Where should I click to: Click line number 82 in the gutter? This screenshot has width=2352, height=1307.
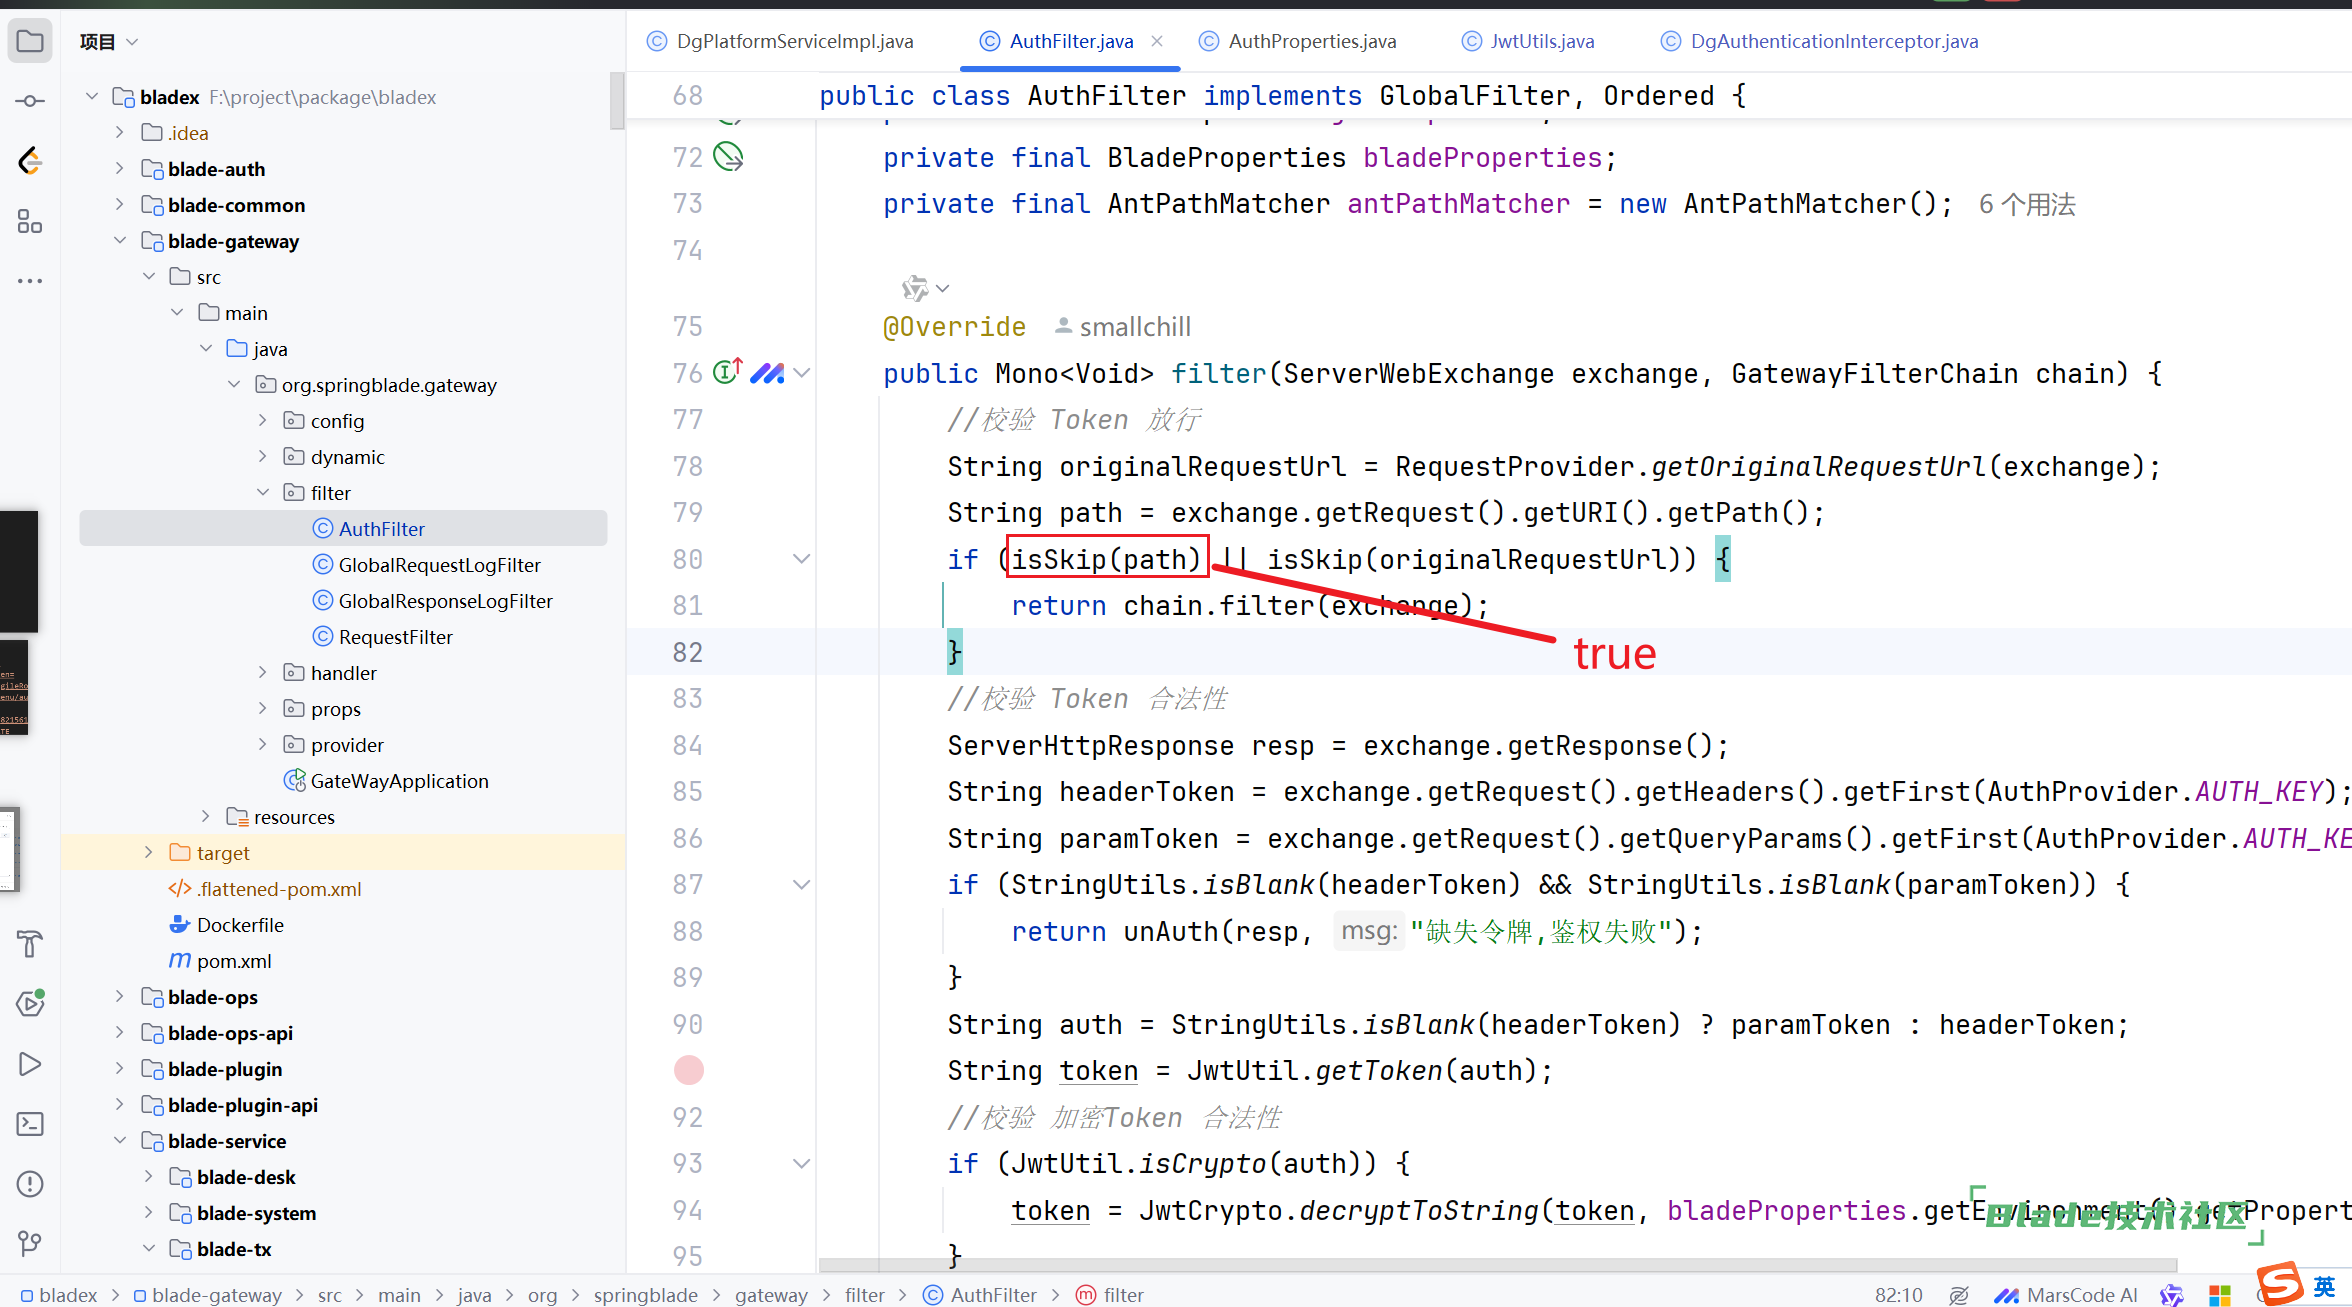coord(687,652)
